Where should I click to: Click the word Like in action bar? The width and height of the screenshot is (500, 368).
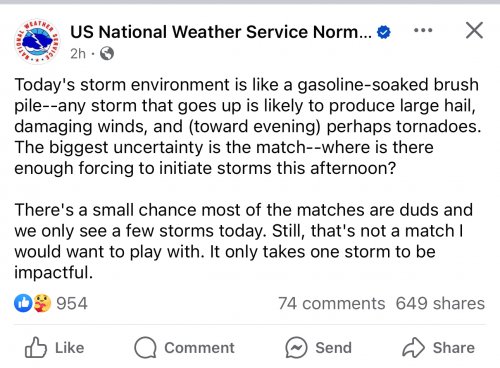click(x=70, y=348)
